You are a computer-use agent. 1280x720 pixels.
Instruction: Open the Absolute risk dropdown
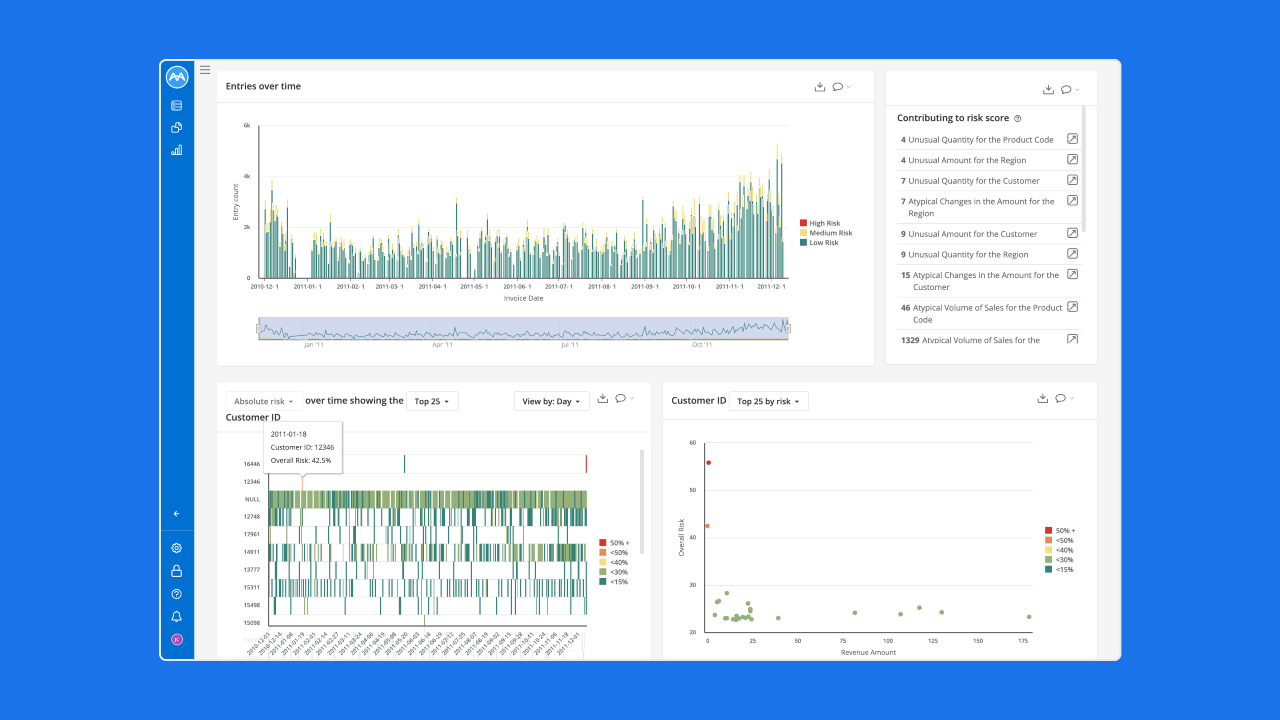point(264,401)
